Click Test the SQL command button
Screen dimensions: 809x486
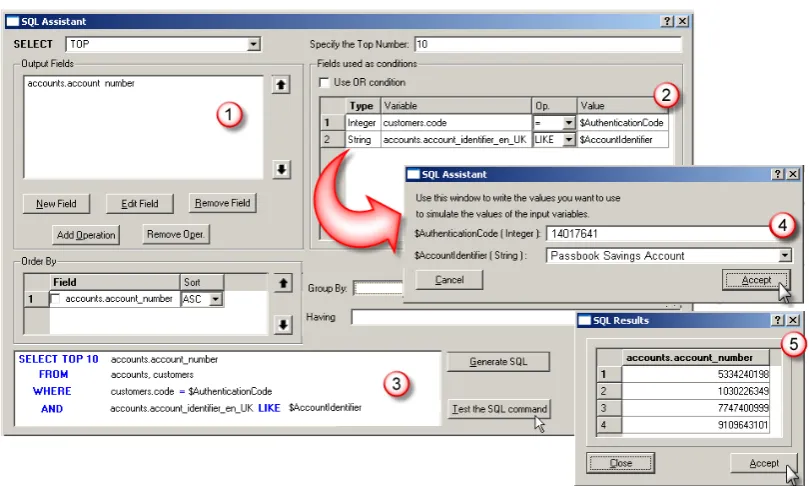pyautogui.click(x=499, y=409)
